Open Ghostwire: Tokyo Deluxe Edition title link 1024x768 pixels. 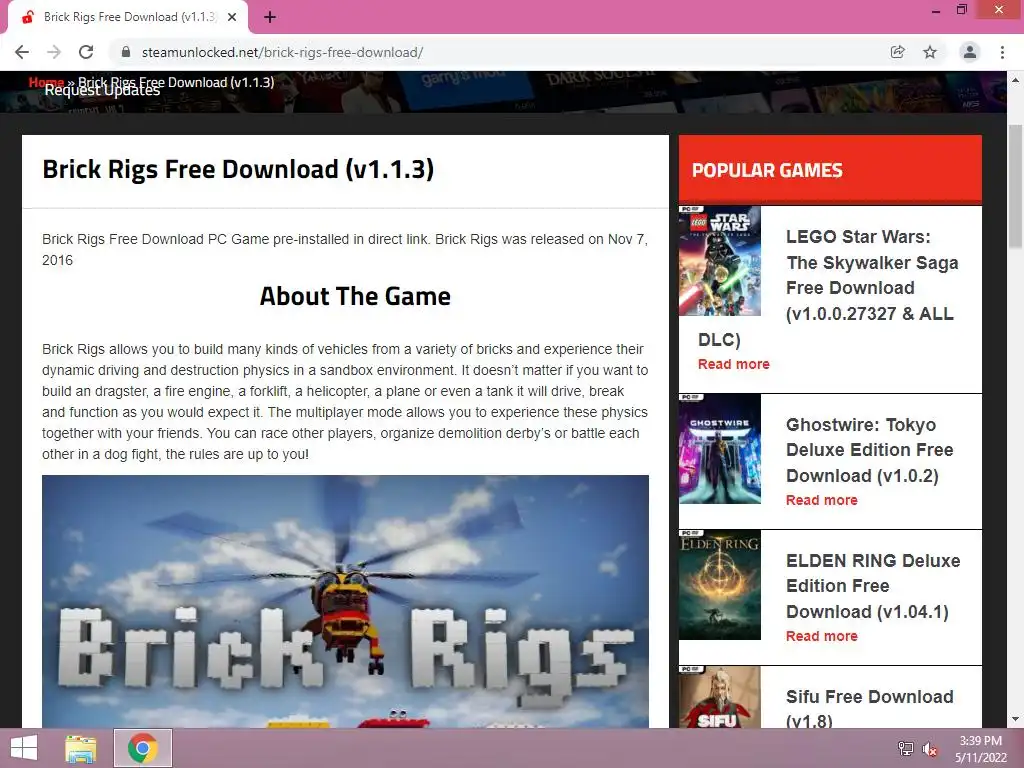tap(869, 450)
